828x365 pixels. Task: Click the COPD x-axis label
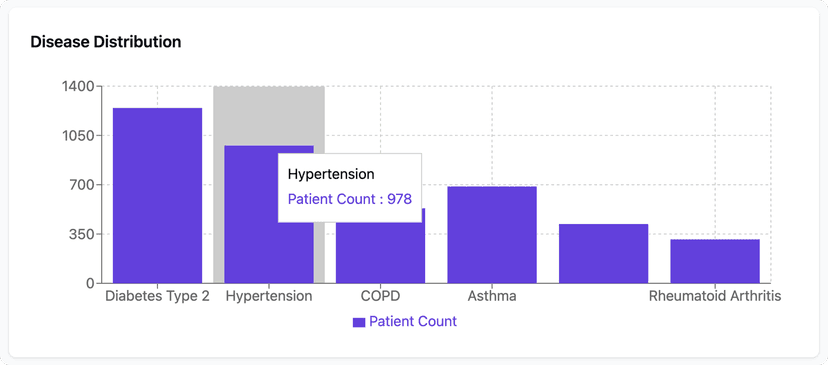pyautogui.click(x=380, y=296)
